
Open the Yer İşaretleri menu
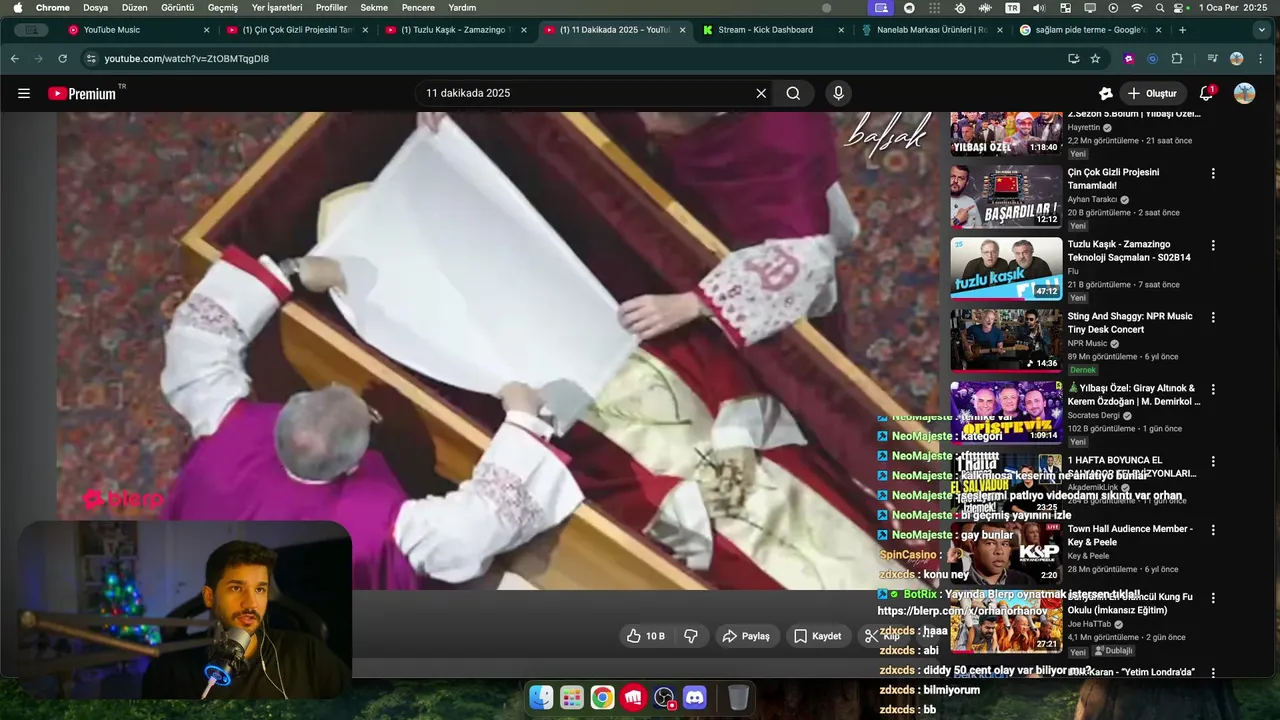click(277, 8)
